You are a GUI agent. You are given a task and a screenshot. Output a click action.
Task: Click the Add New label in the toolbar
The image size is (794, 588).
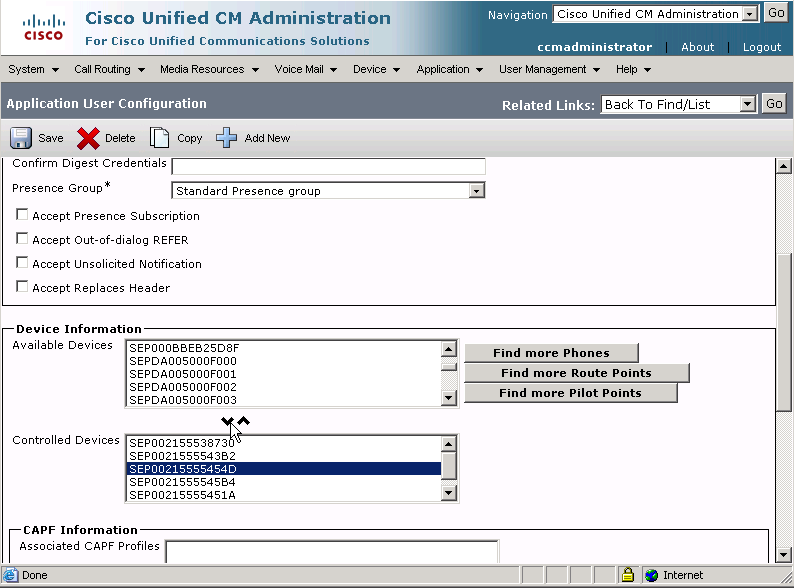267,138
